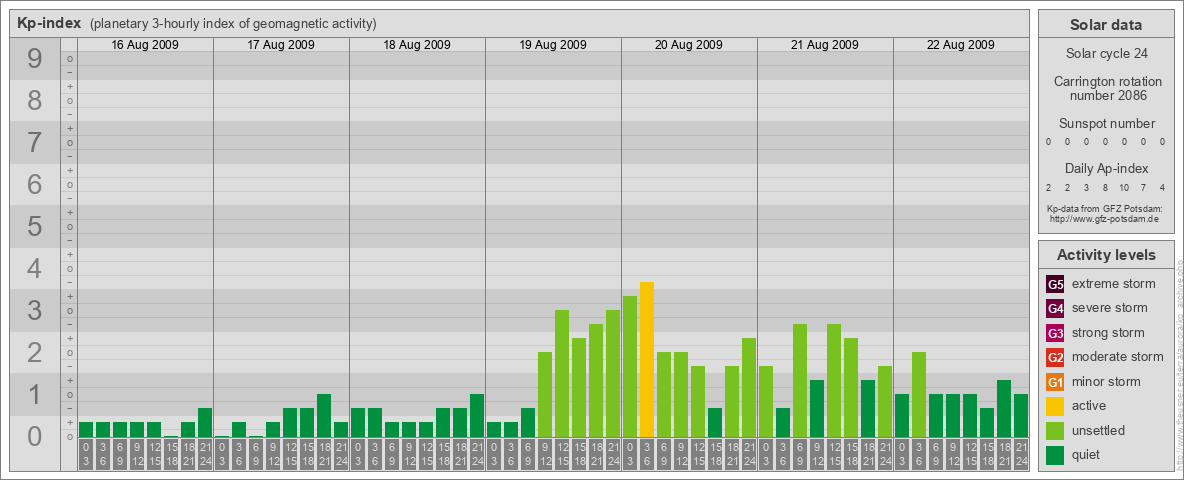Click the 'minor storm' legend label
Image resolution: width=1184 pixels, height=480 pixels.
1106,381
